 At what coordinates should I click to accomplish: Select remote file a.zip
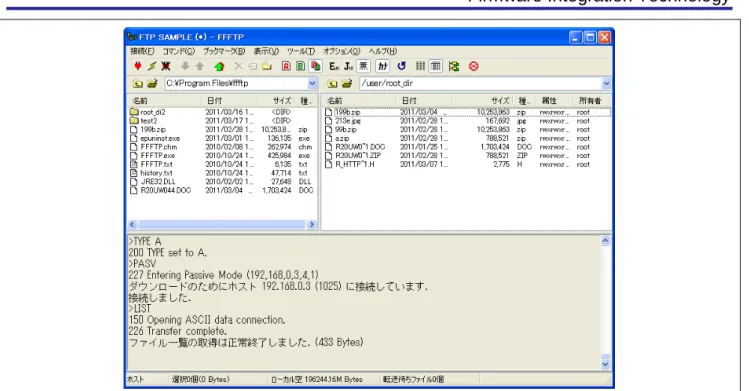(342, 138)
